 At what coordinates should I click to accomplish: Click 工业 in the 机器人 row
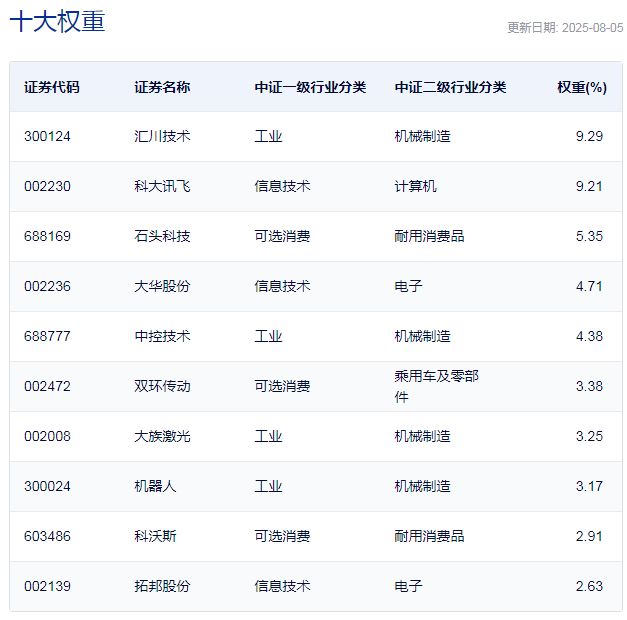(268, 486)
